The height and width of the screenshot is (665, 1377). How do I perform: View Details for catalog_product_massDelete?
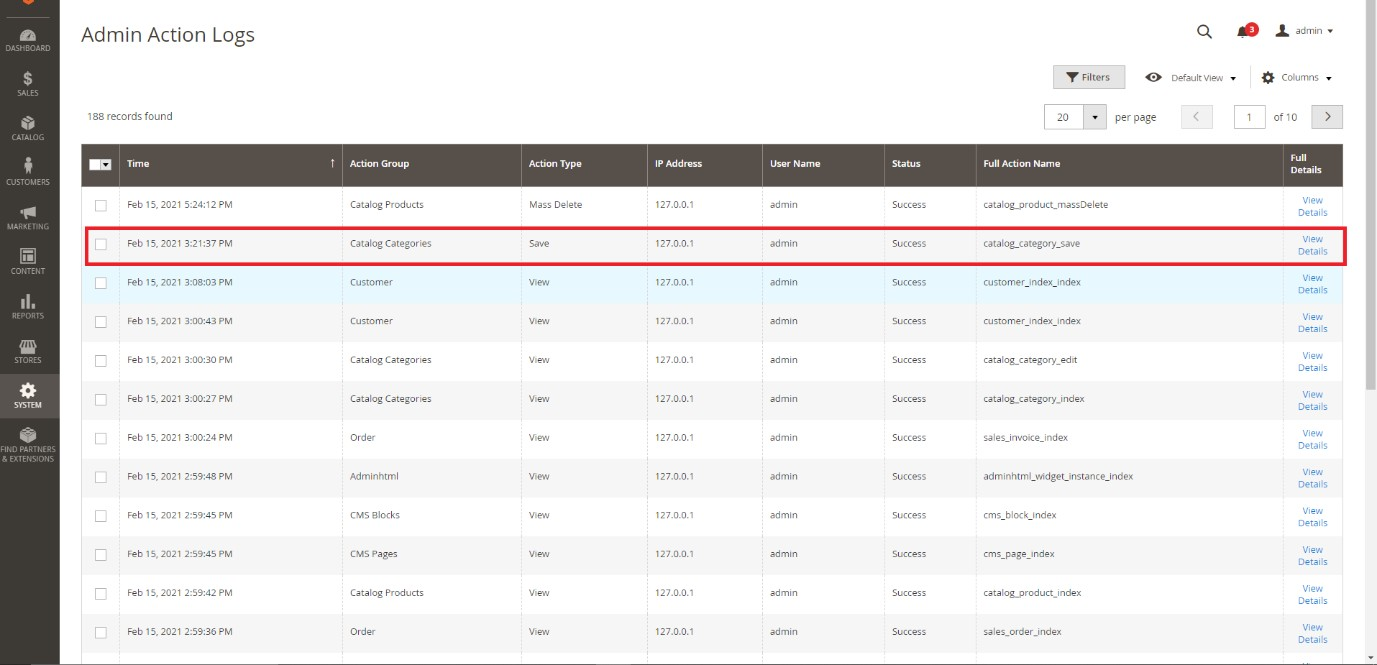(1312, 206)
